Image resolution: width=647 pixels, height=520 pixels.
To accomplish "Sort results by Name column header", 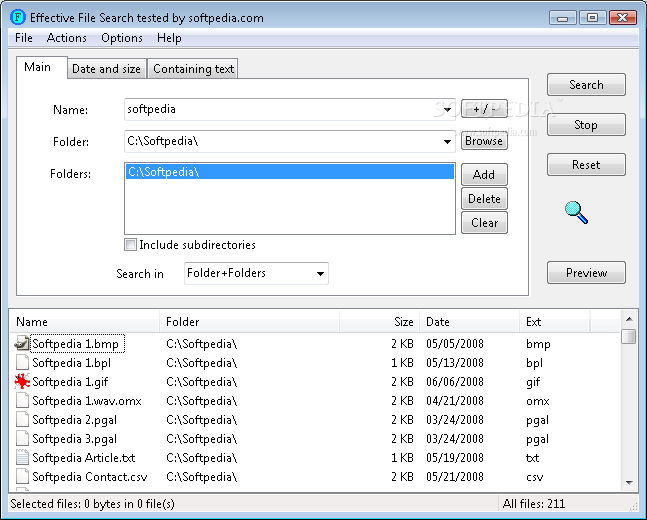I will click(x=85, y=321).
